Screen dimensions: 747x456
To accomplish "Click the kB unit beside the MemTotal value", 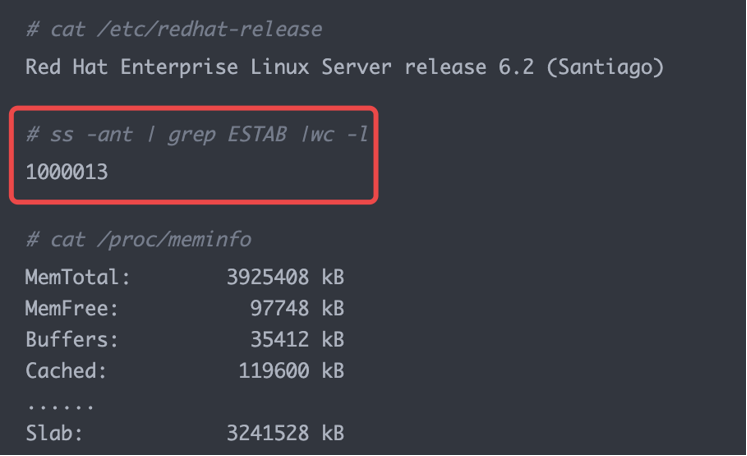I will tap(333, 277).
